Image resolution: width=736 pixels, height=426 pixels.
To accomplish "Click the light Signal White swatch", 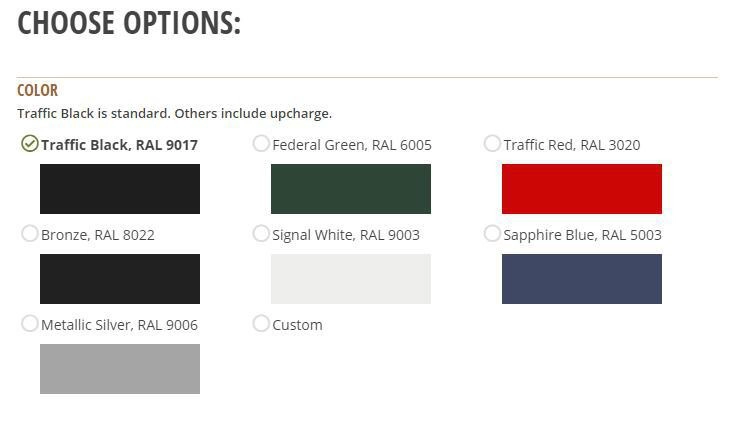I will click(x=351, y=279).
